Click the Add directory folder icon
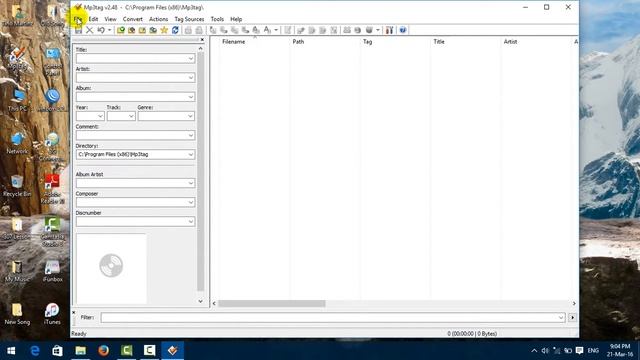 pyautogui.click(x=131, y=30)
